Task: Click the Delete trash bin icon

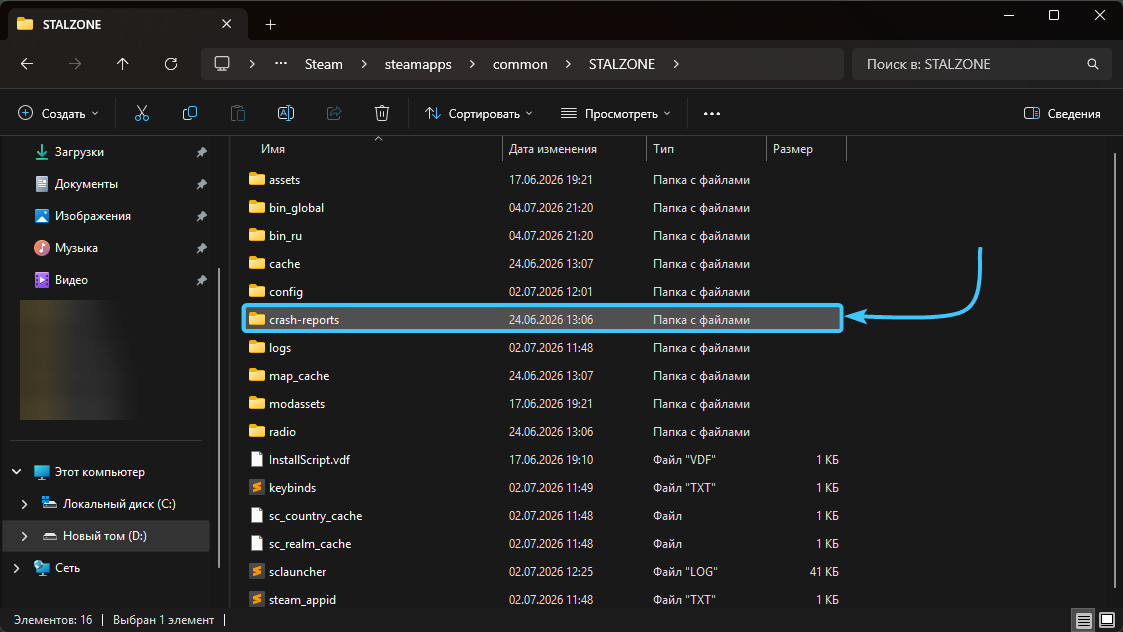Action: (x=382, y=113)
